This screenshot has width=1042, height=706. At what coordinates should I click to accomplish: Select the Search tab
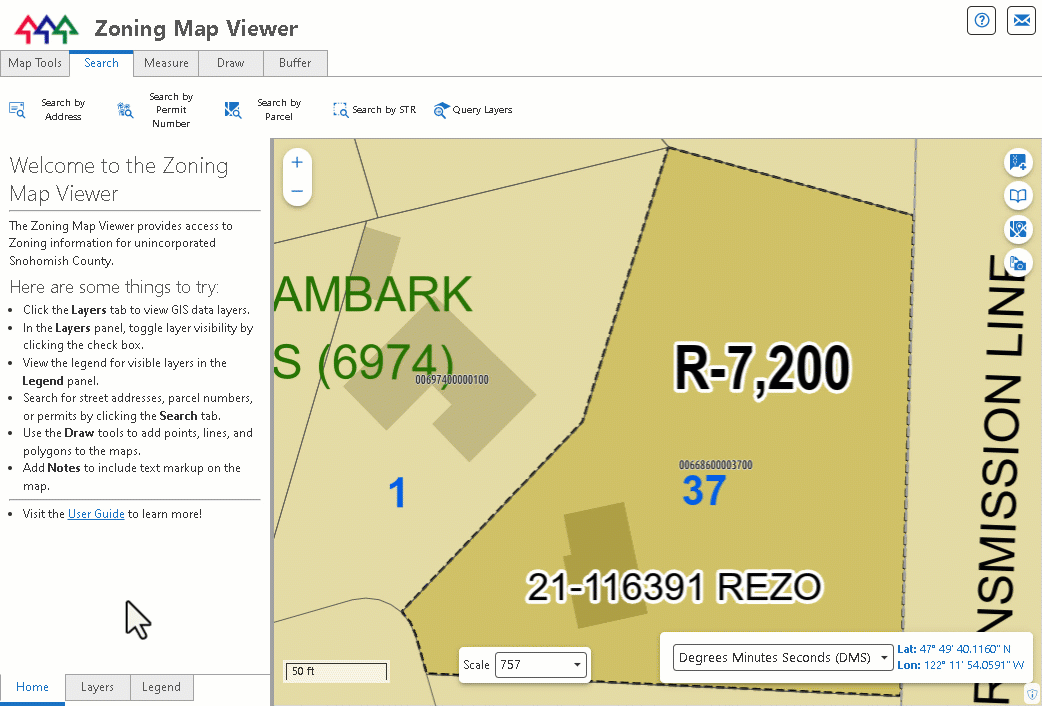[x=101, y=63]
